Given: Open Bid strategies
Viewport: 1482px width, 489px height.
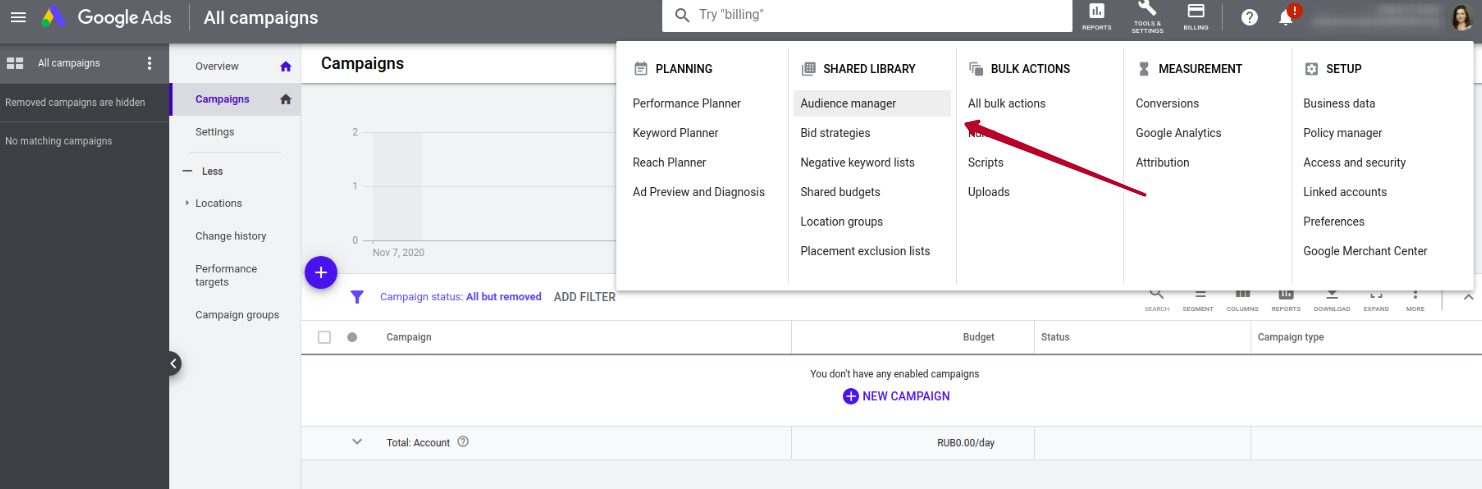Looking at the screenshot, I should [835, 133].
